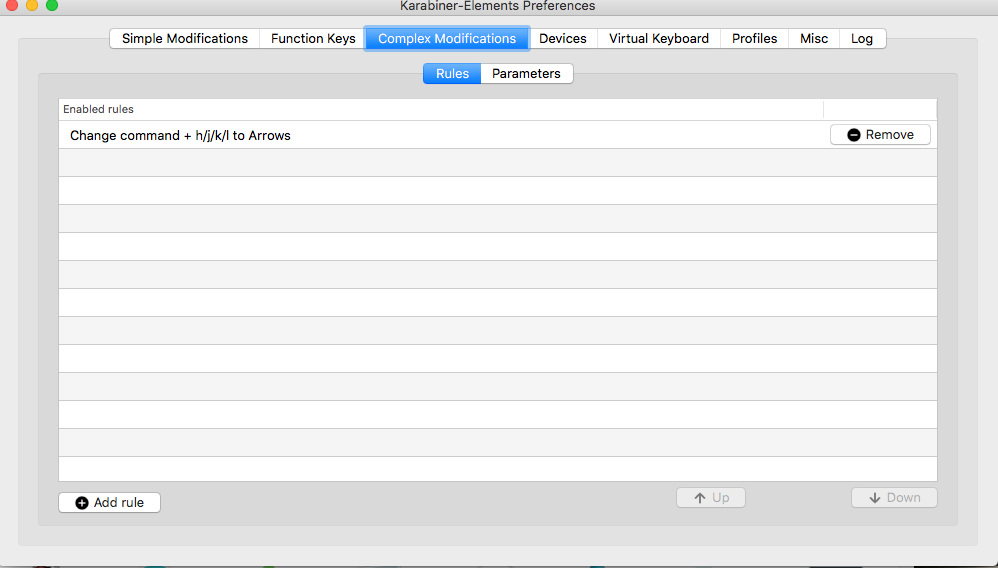Open the Misc tab
Image resolution: width=998 pixels, height=568 pixels.
[x=814, y=39]
